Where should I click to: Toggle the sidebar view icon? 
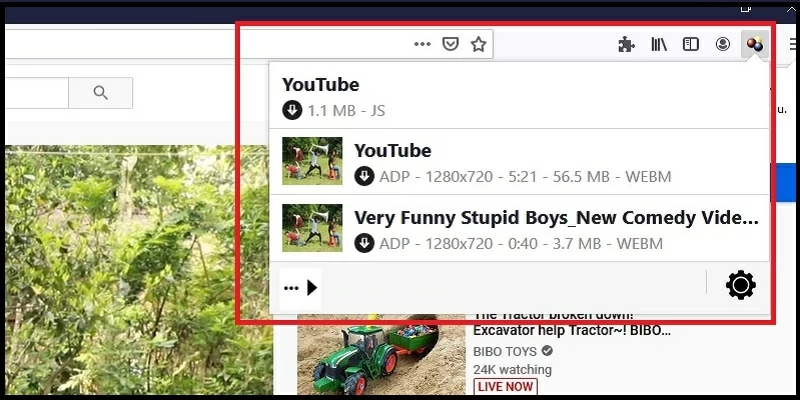pos(690,44)
